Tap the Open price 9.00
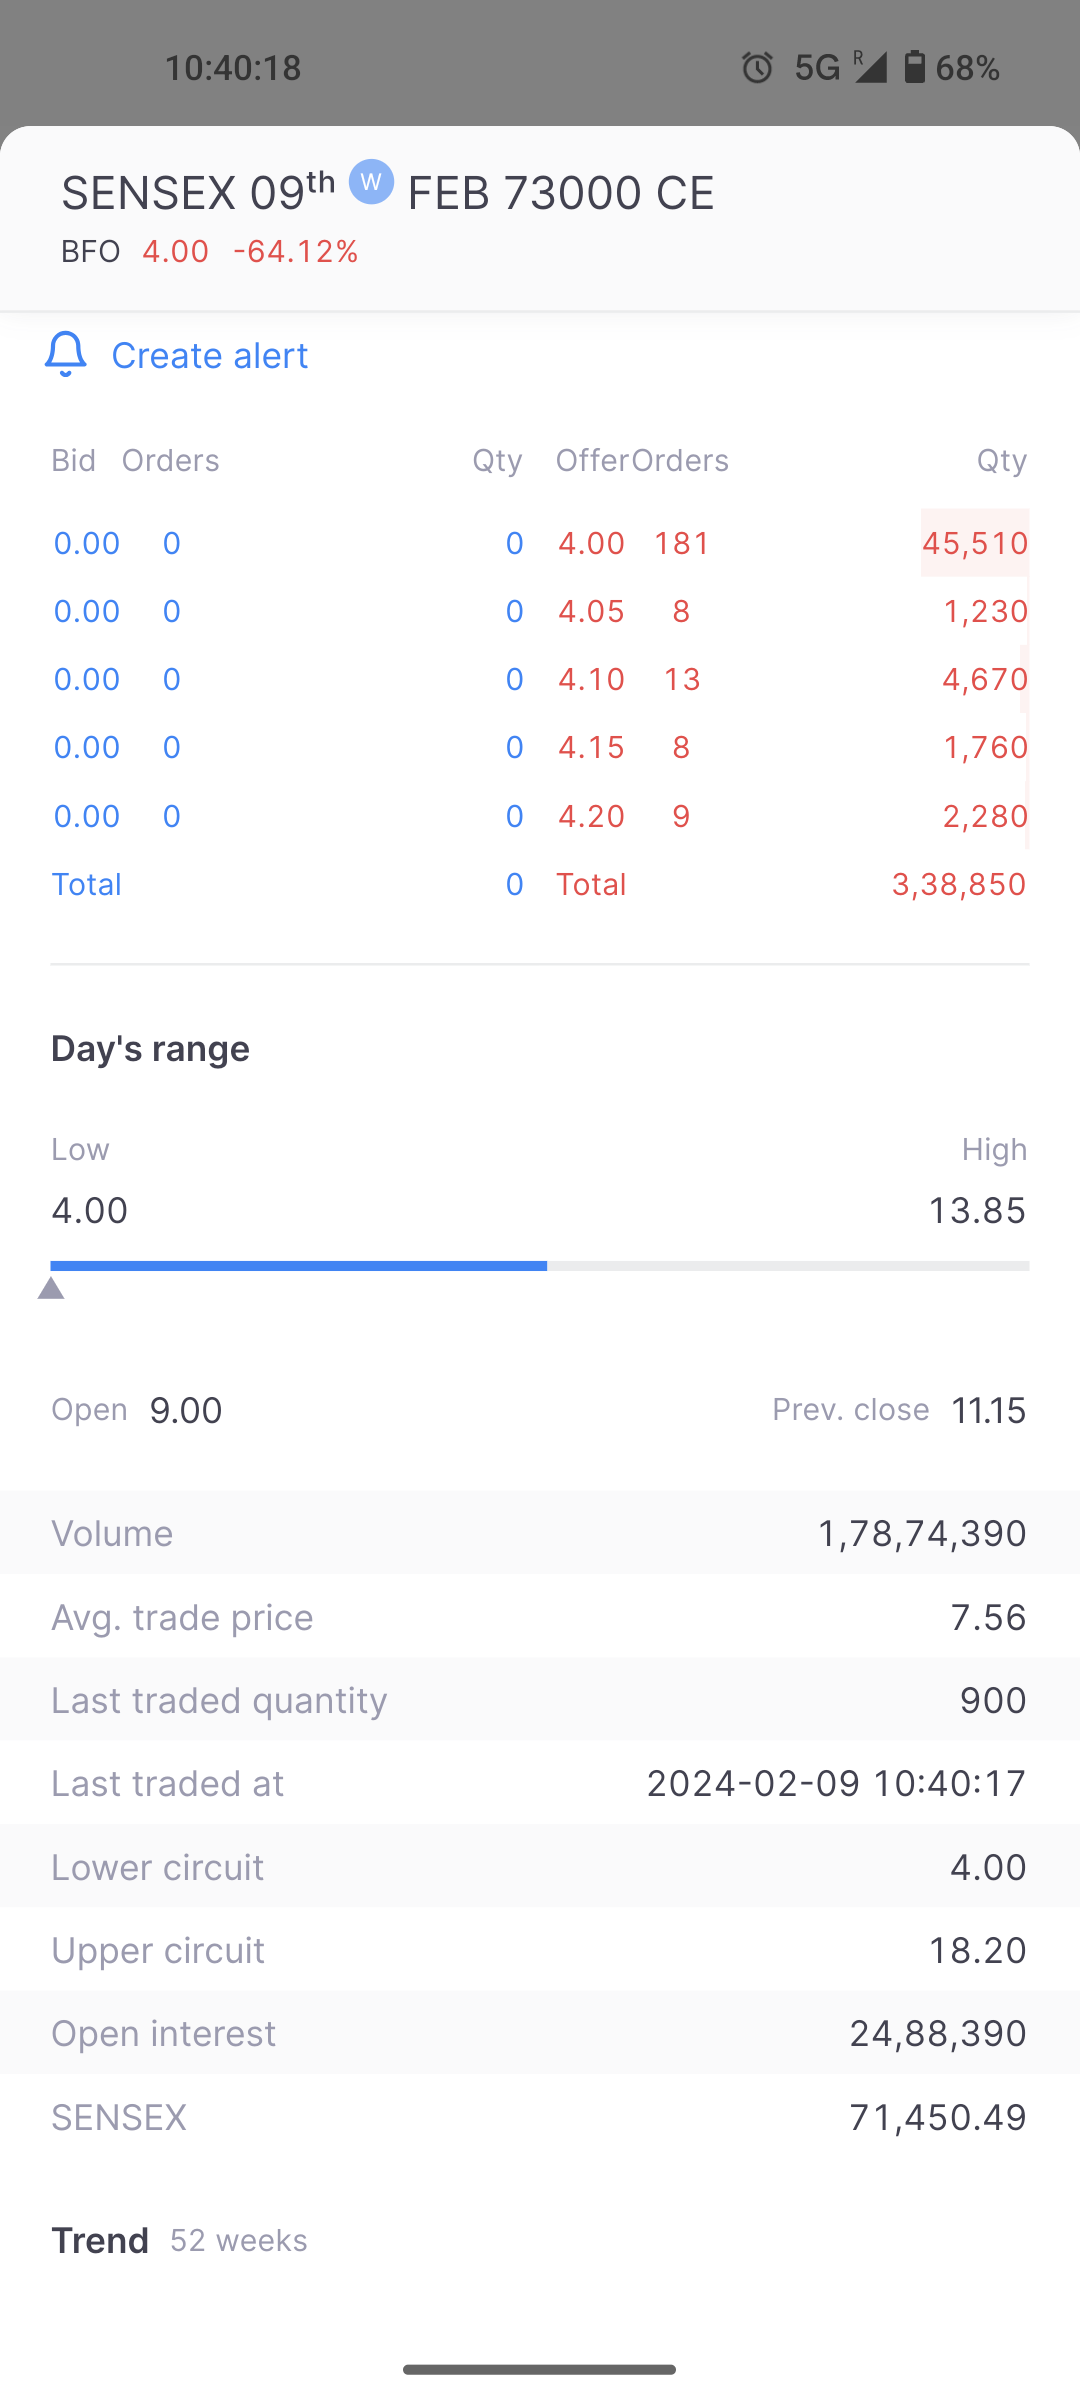Viewport: 1080px width, 2400px height. [x=186, y=1410]
